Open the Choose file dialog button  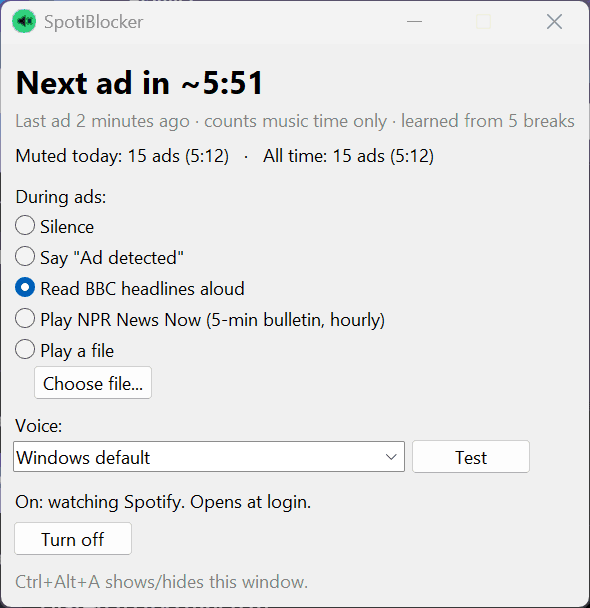93,383
